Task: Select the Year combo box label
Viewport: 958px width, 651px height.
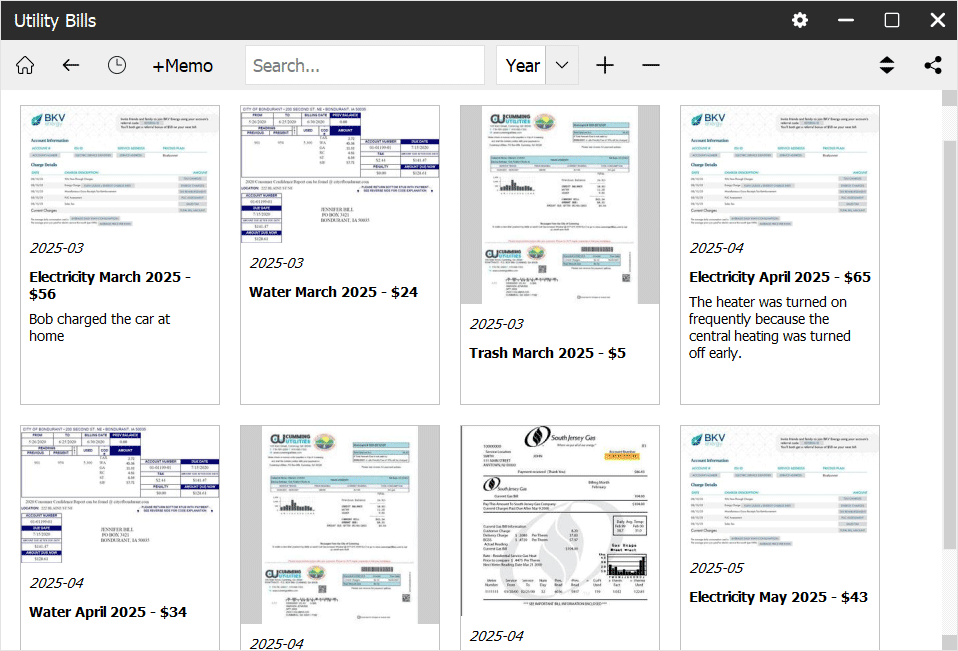Action: (x=522, y=65)
